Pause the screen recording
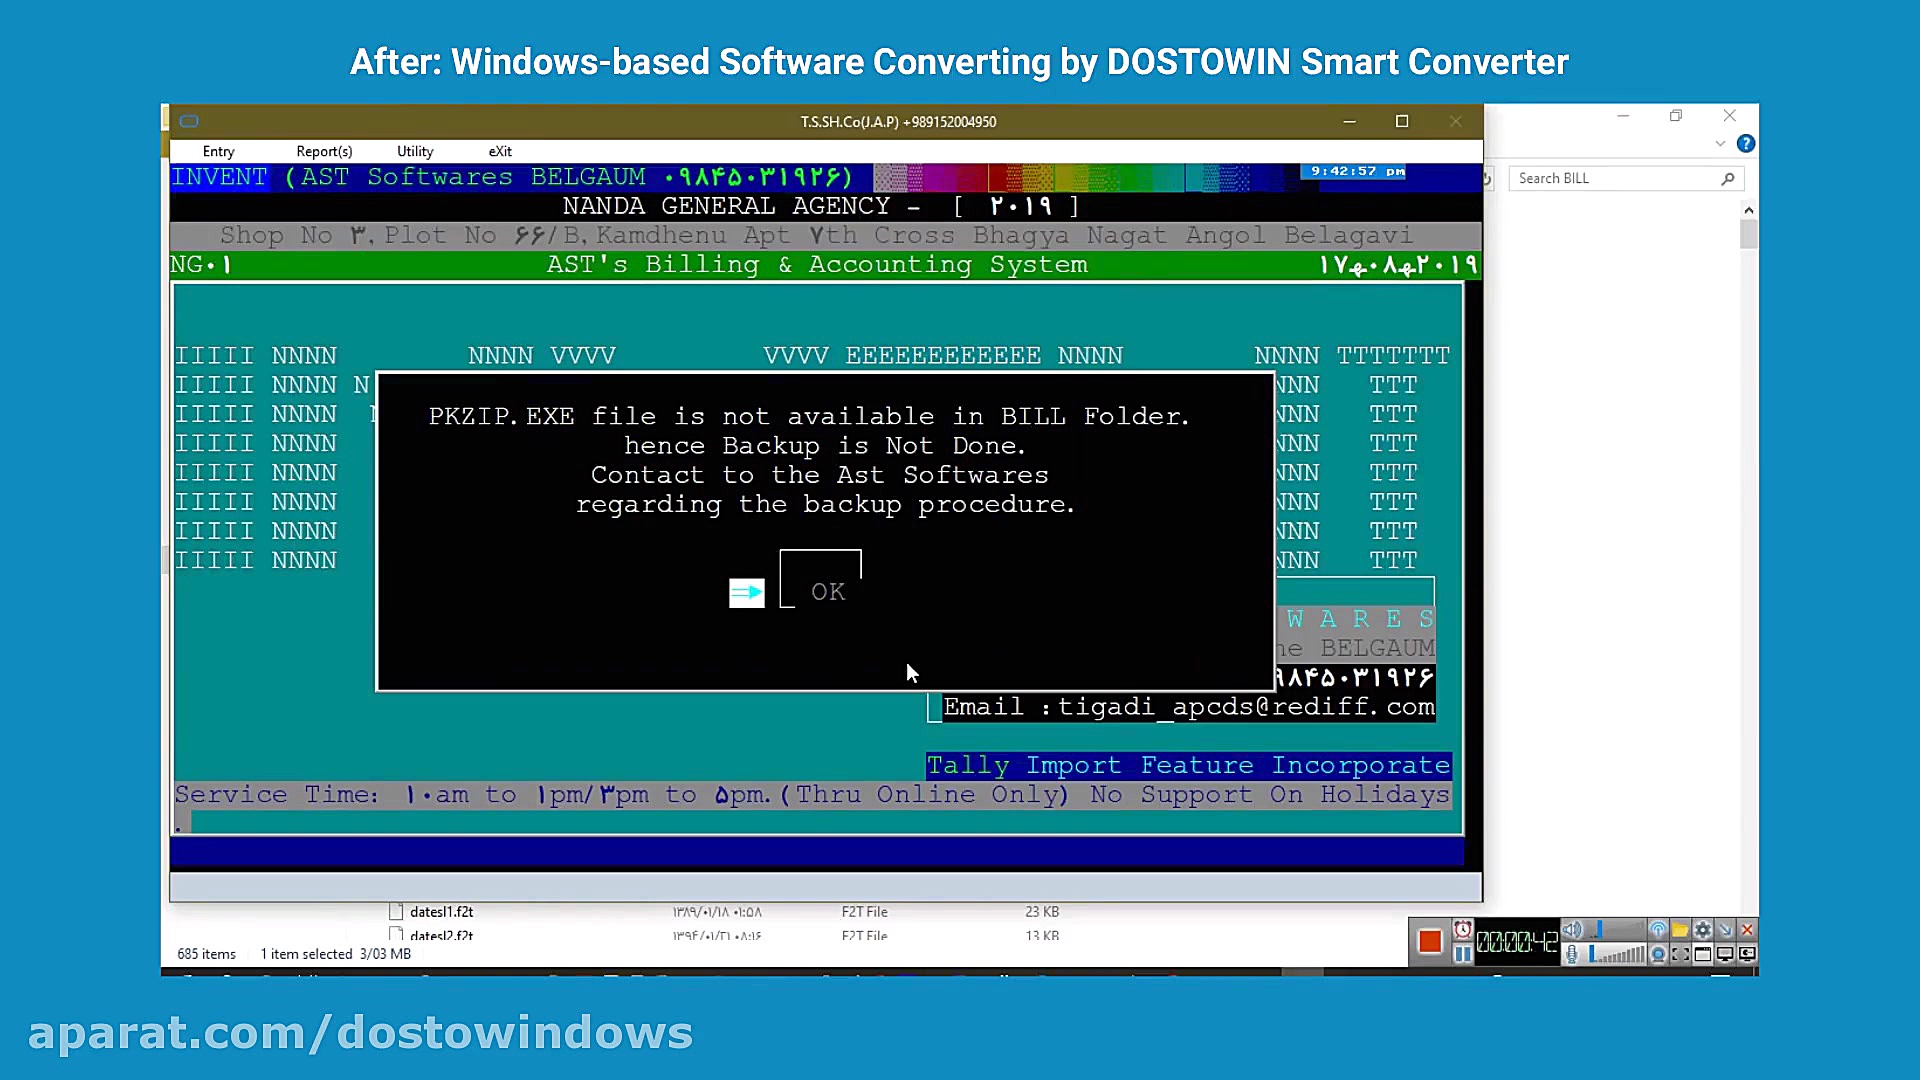Viewport: 1920px width, 1080px height. (x=1463, y=954)
